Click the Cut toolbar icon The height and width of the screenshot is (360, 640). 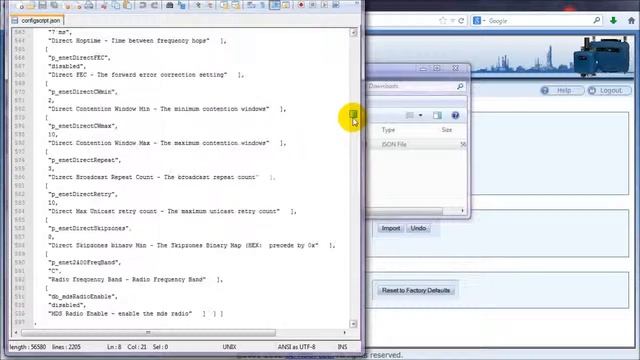(104, 5)
